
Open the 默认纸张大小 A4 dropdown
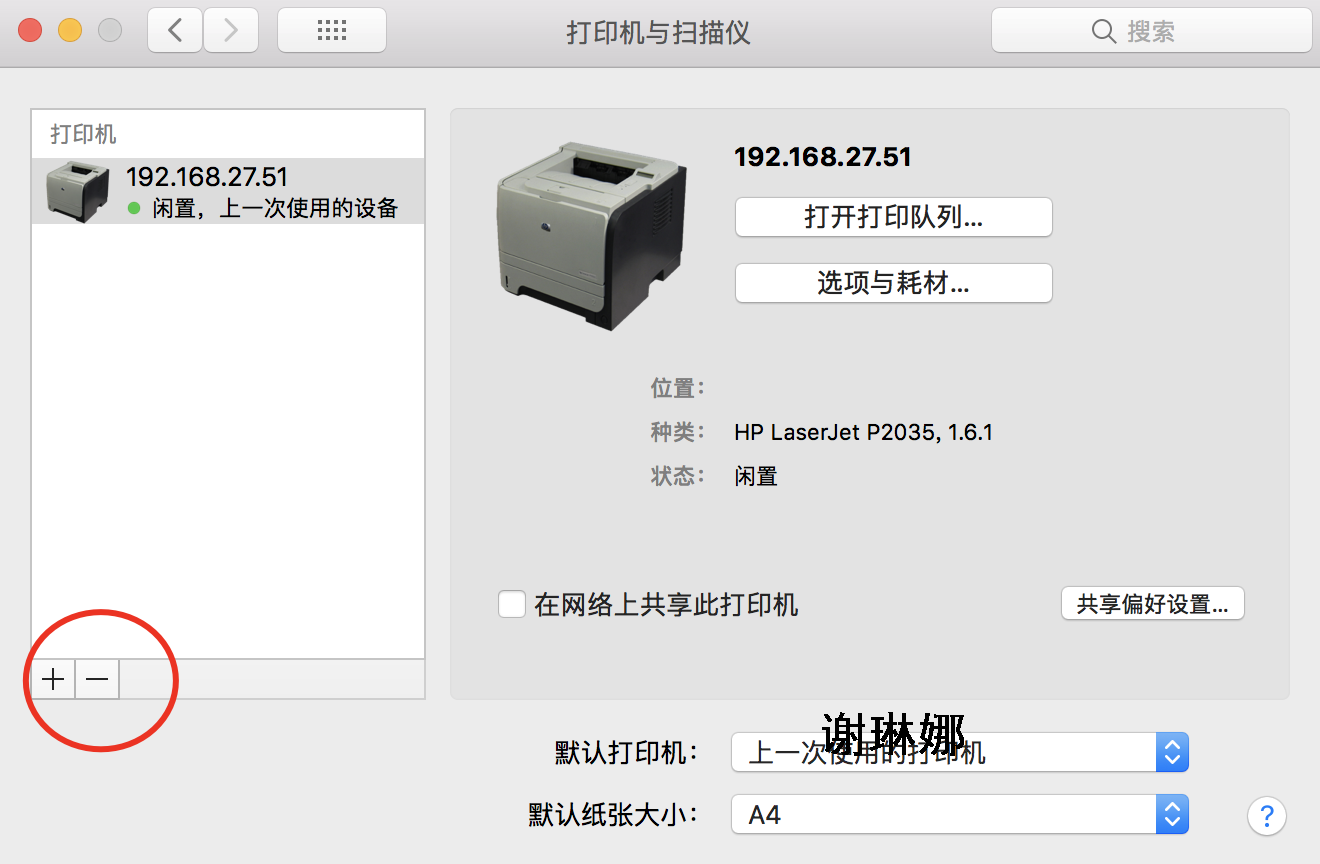[960, 815]
